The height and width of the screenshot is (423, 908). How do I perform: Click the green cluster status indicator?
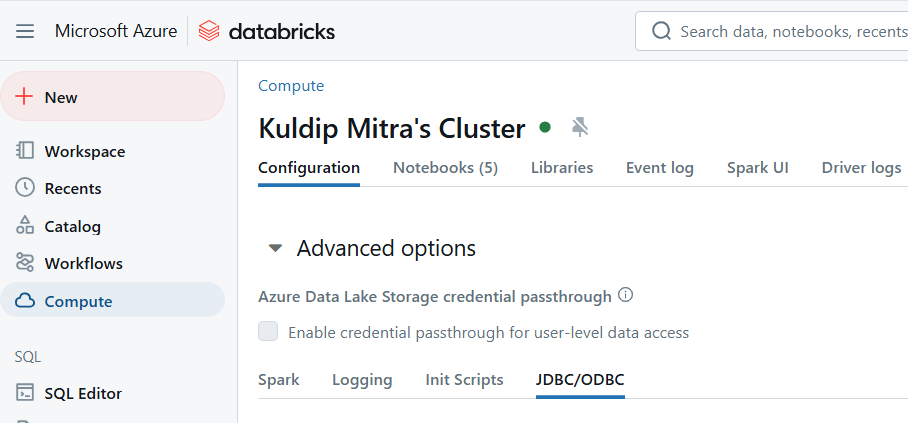(545, 127)
